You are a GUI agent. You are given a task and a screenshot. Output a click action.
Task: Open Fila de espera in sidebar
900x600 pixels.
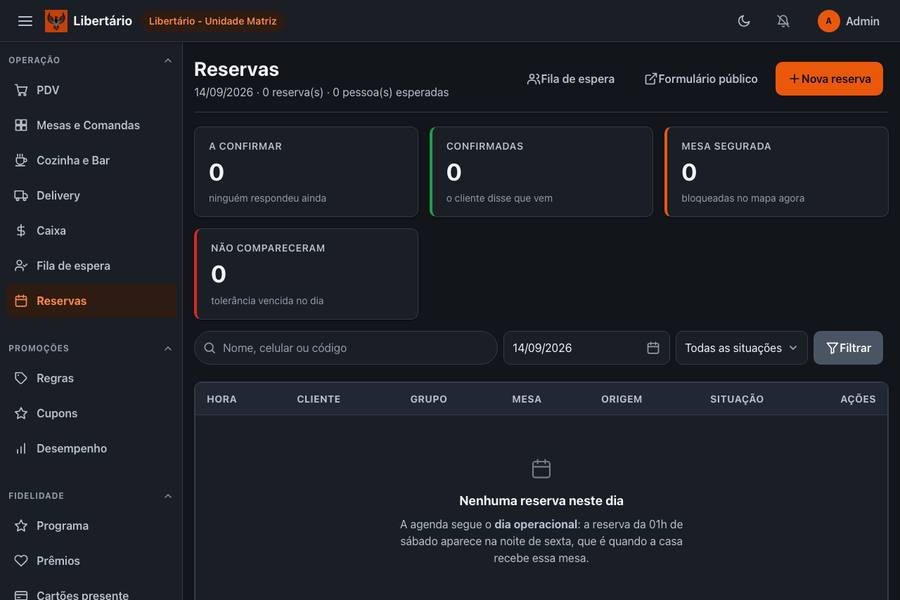tap(91, 265)
